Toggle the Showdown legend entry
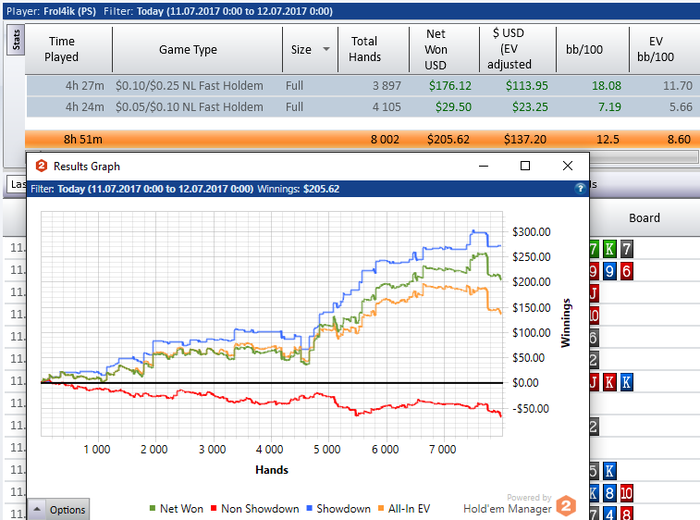The width and height of the screenshot is (700, 520). pyautogui.click(x=338, y=508)
